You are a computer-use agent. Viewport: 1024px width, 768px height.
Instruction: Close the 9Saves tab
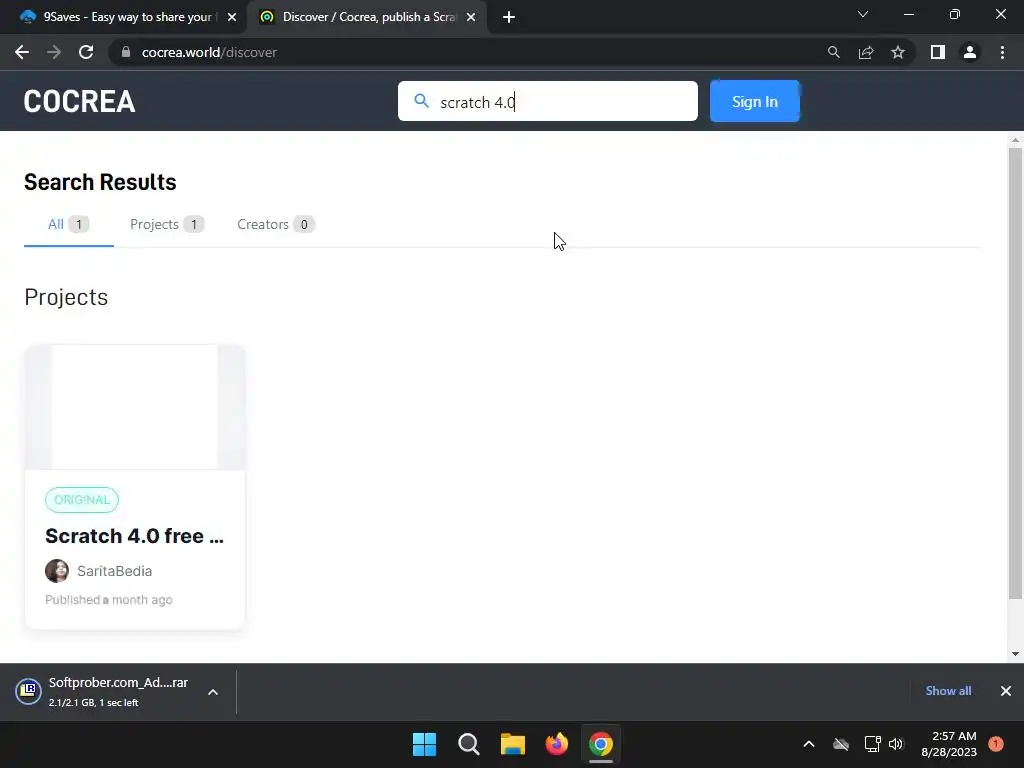[x=232, y=17]
